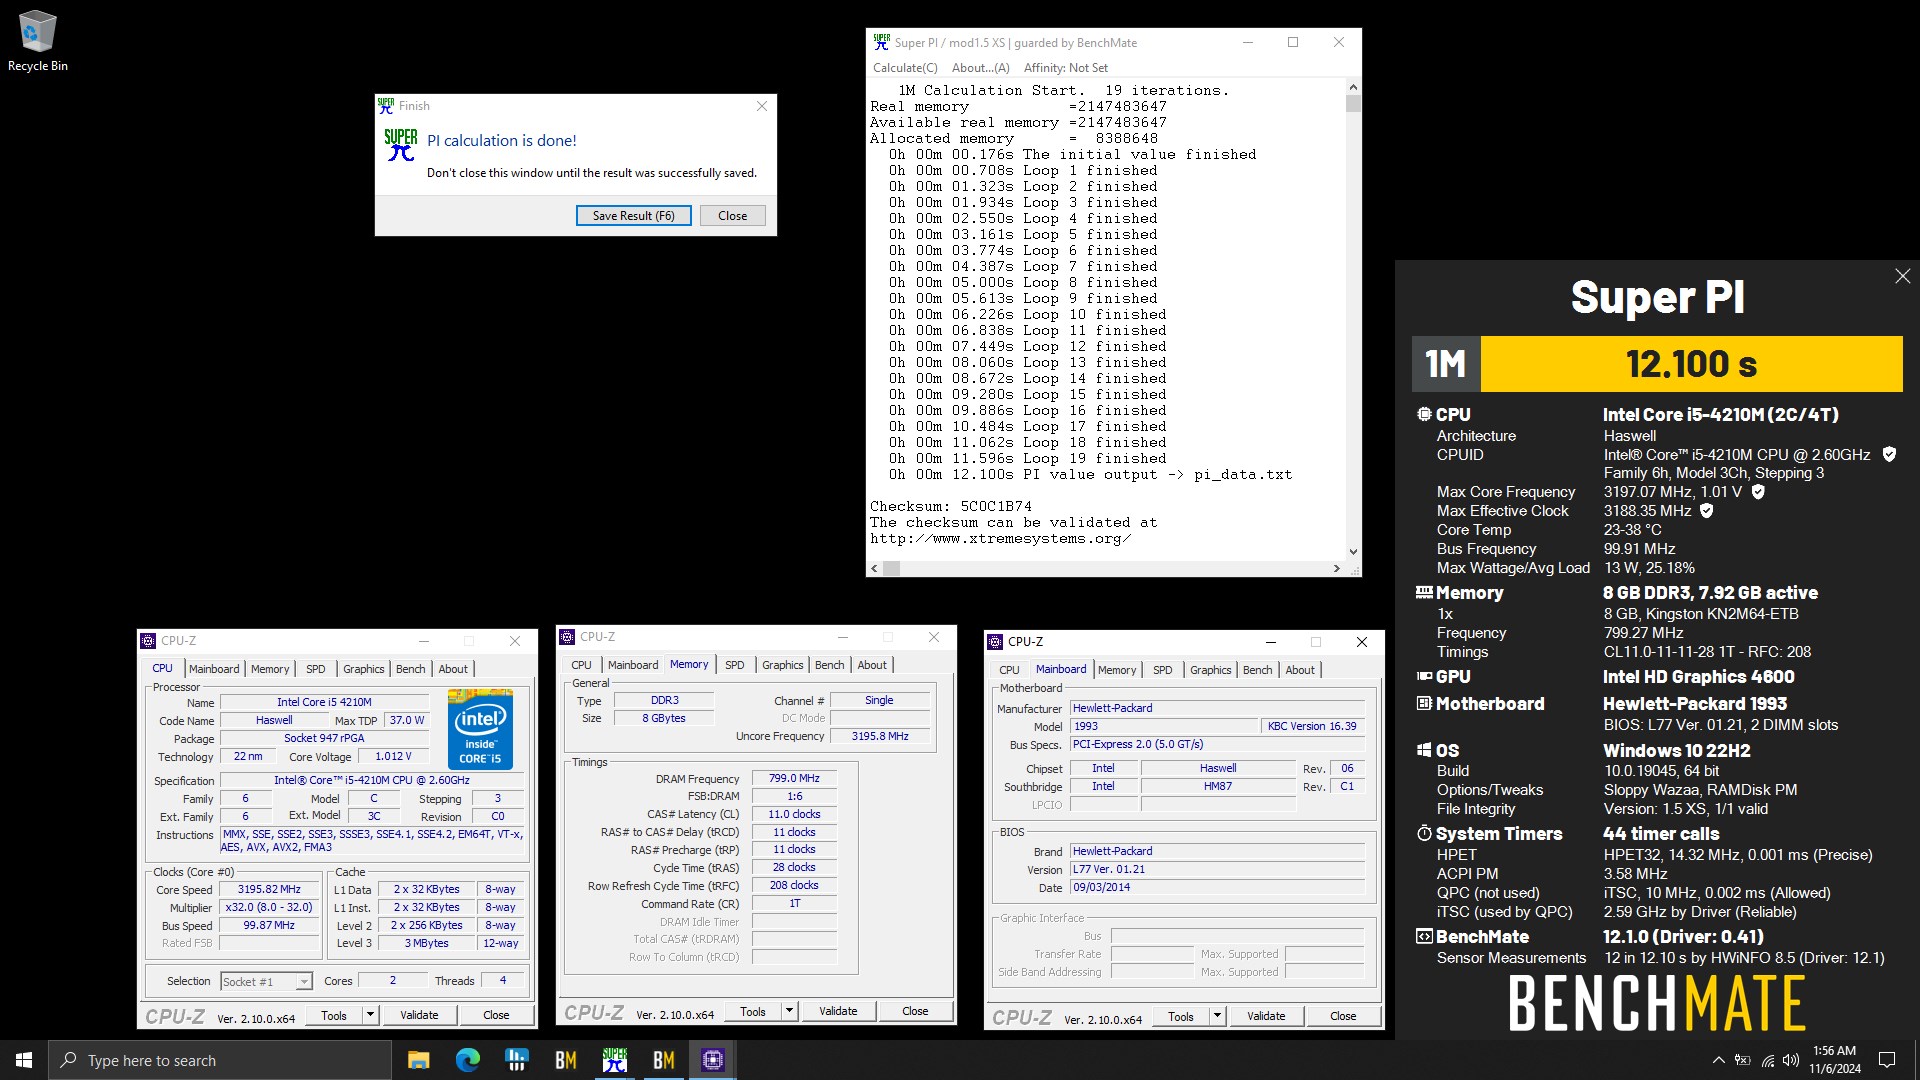Open the first BenchMate taskbar icon

pos(565,1060)
